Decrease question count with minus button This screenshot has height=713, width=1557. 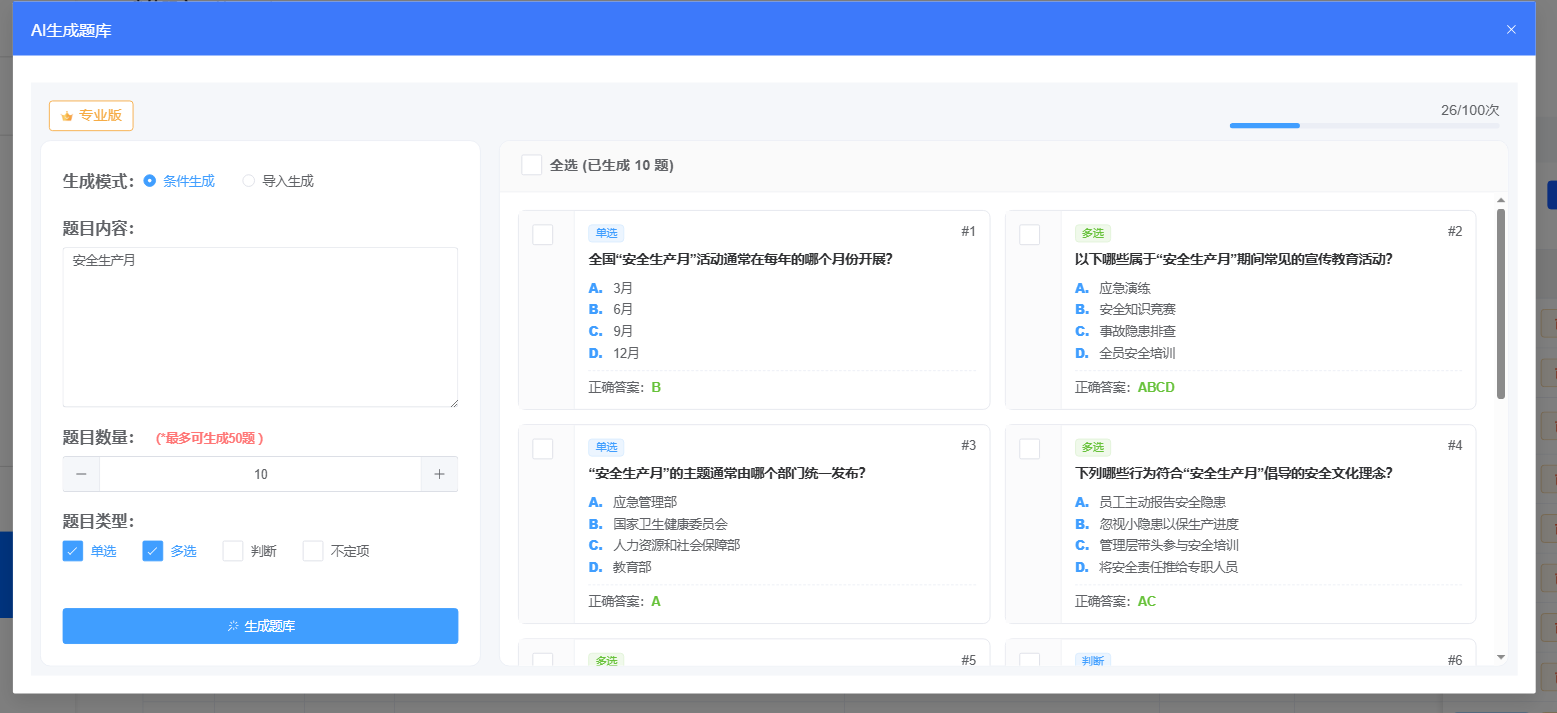click(81, 474)
